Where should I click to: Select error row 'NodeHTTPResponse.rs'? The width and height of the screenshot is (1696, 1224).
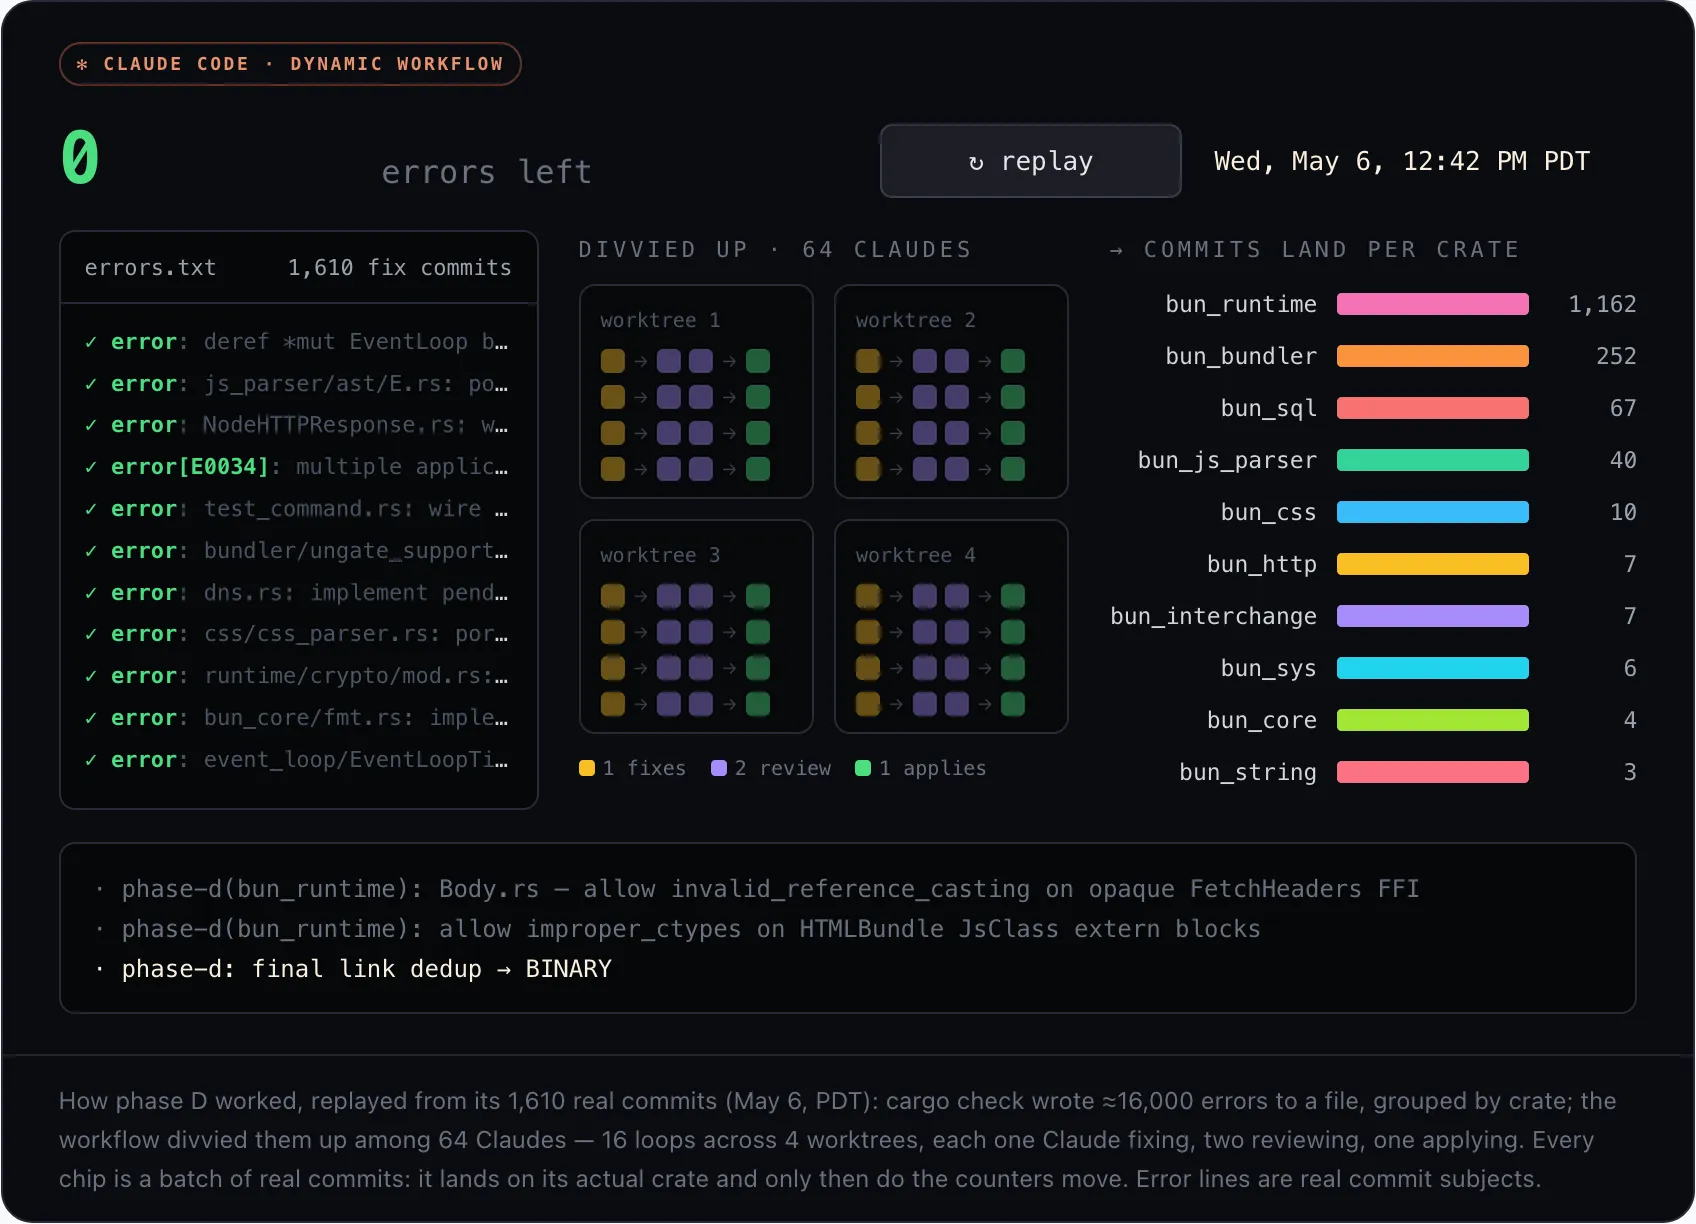pyautogui.click(x=297, y=425)
